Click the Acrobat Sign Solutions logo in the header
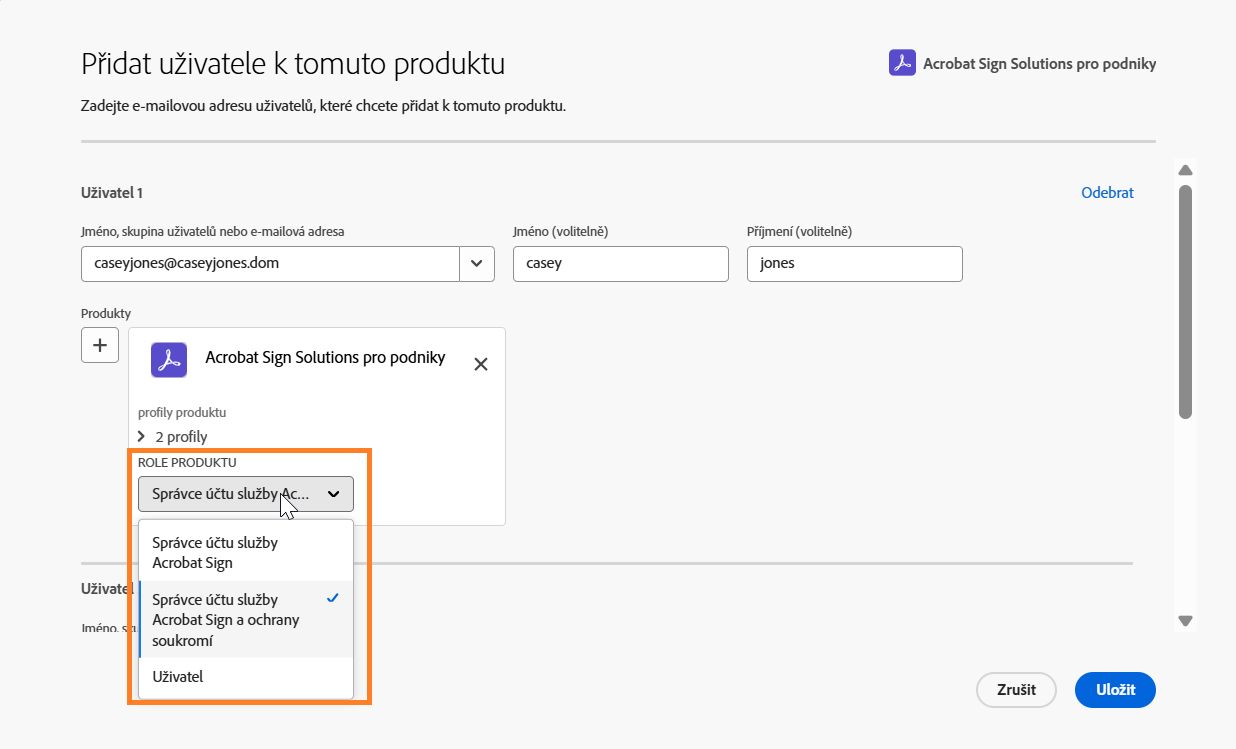This screenshot has width=1236, height=749. point(901,62)
